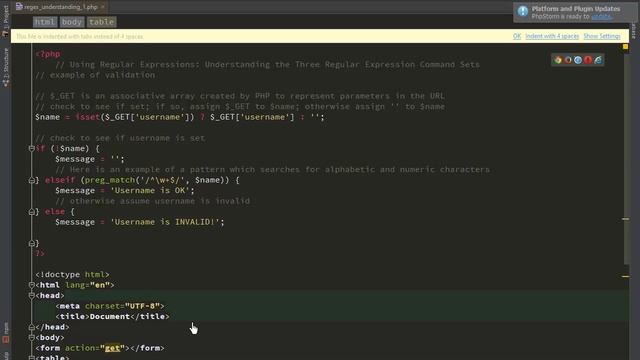Open the npm tool window
This screenshot has height=360, width=640.
click(5, 333)
